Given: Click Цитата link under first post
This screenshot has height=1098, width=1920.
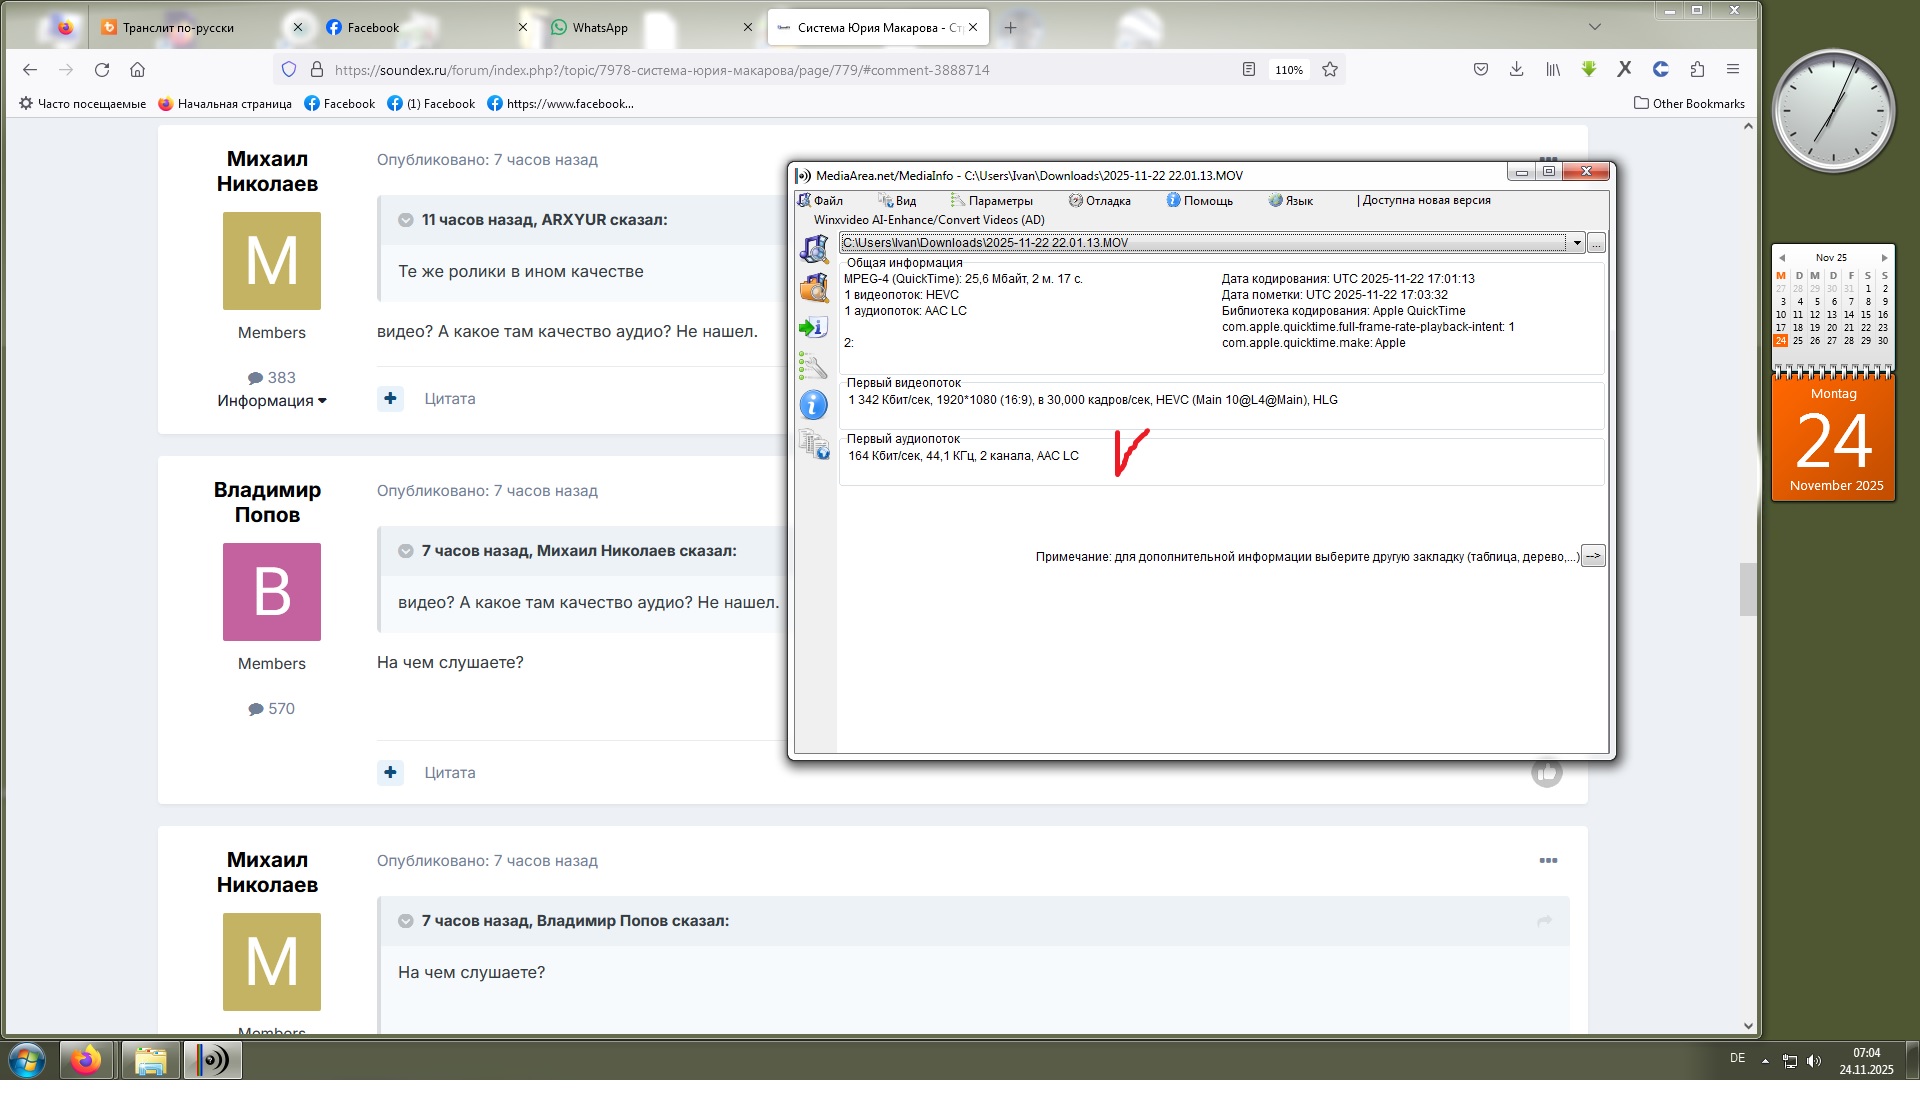Looking at the screenshot, I should pos(449,399).
